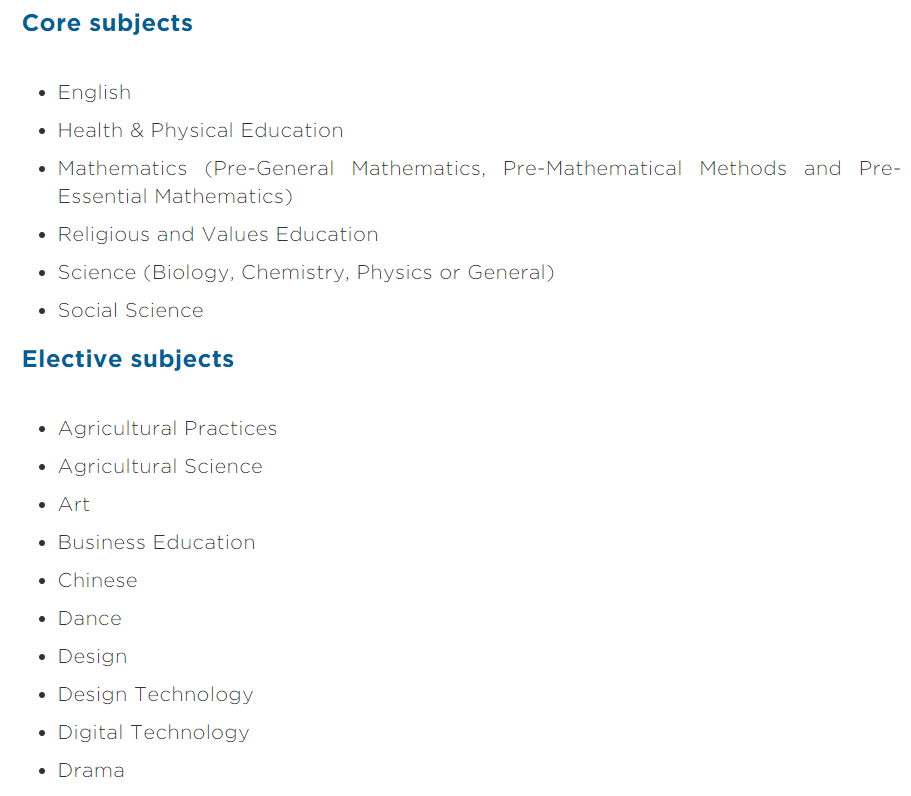The width and height of the screenshot is (911, 796).
Task: Click the Agricultural Practices entry
Action: [167, 429]
